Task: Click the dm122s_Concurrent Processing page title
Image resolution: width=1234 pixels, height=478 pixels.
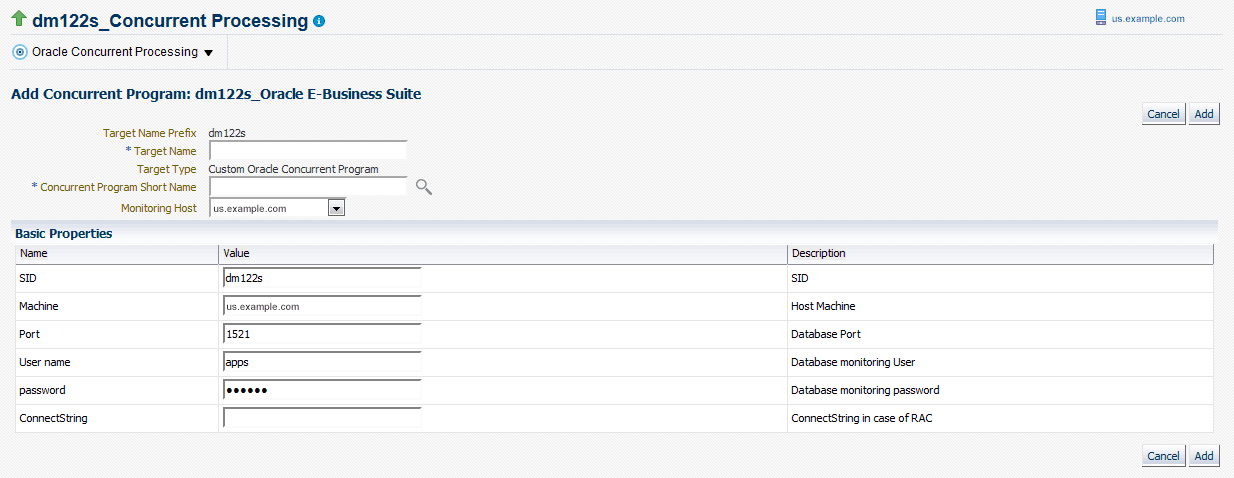Action: click(170, 20)
